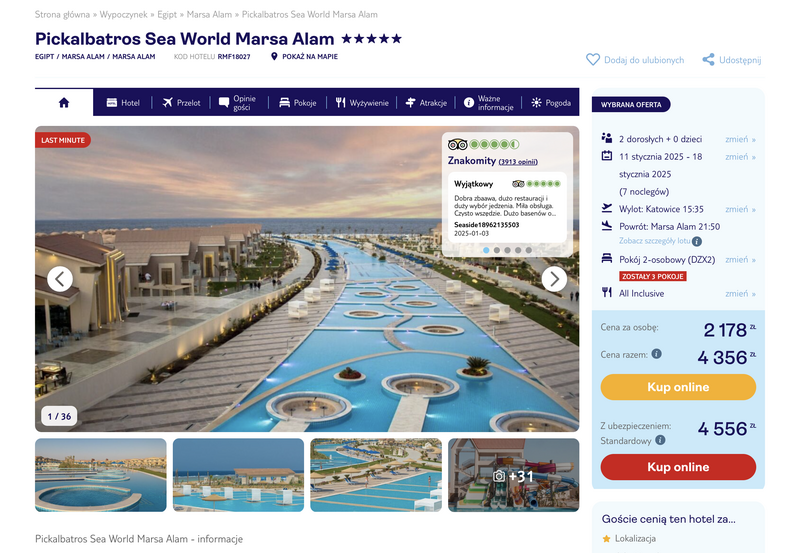Open flight details info icon
The height and width of the screenshot is (553, 800).
(x=697, y=241)
